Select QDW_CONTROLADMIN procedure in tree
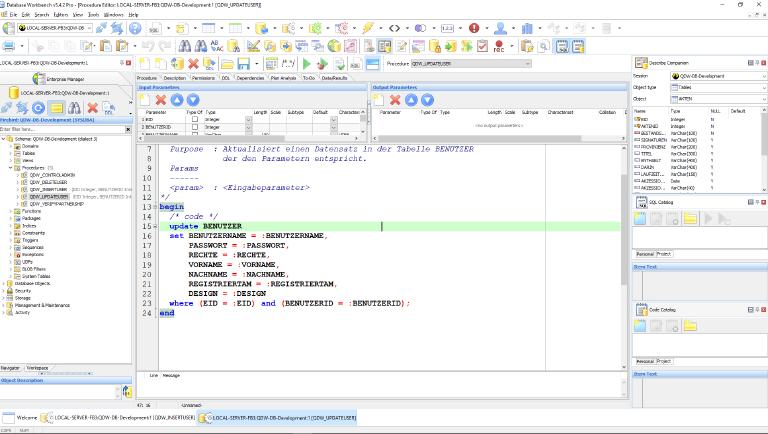 tap(52, 175)
